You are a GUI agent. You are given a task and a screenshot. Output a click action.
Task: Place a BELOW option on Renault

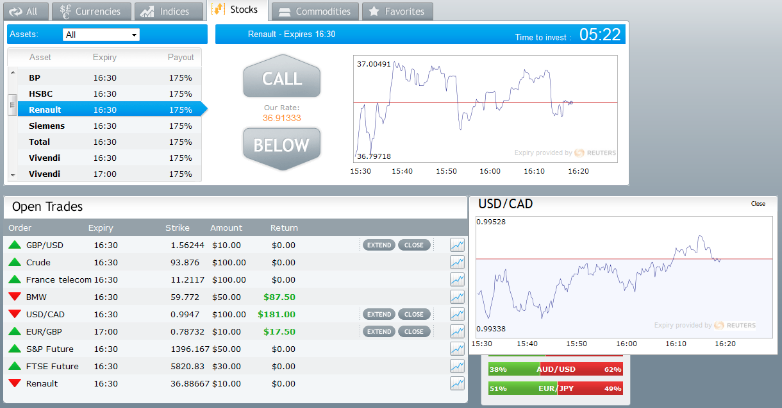282,148
